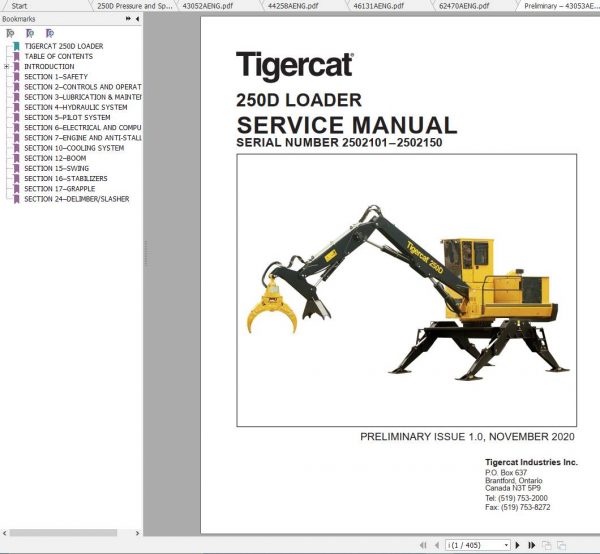The width and height of the screenshot is (600, 554).
Task: Open the INTRODUCTION bookmark
Action: (x=49, y=67)
